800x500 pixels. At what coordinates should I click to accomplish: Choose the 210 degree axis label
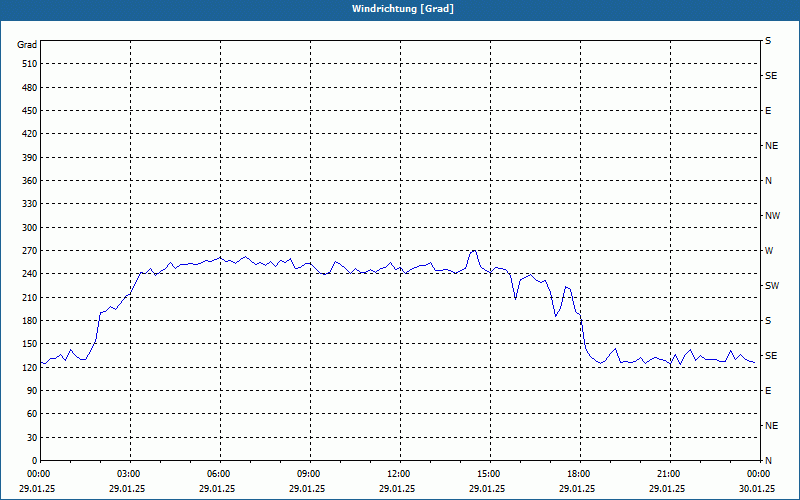(30, 297)
